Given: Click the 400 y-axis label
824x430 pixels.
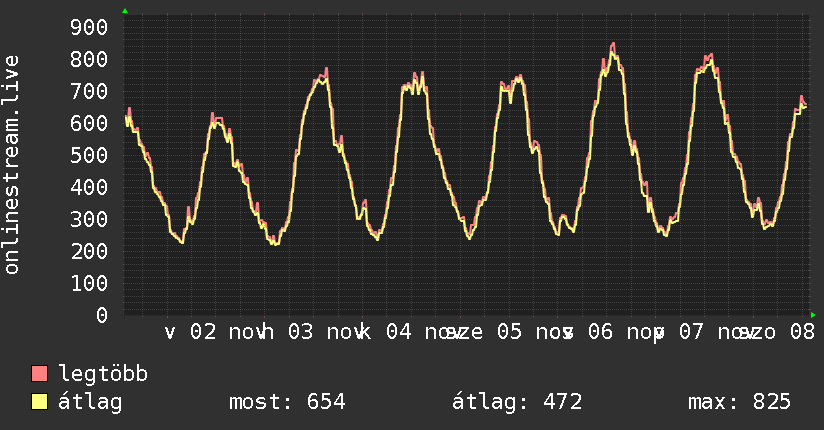Looking at the screenshot, I should 89,187.
